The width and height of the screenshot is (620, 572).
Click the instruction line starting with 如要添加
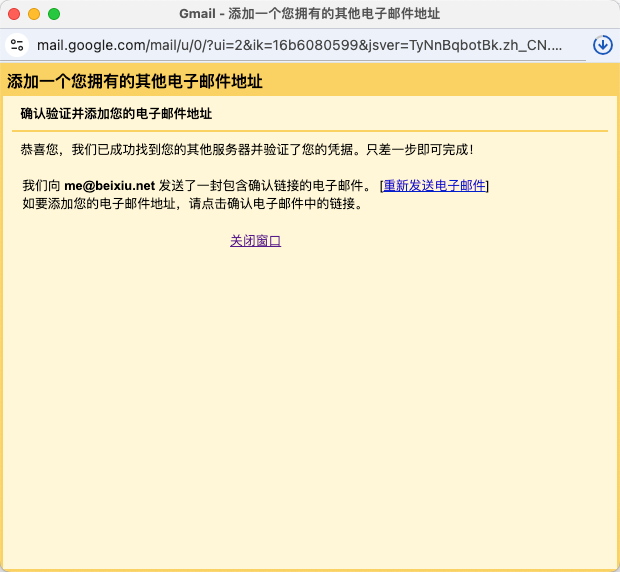[x=192, y=203]
